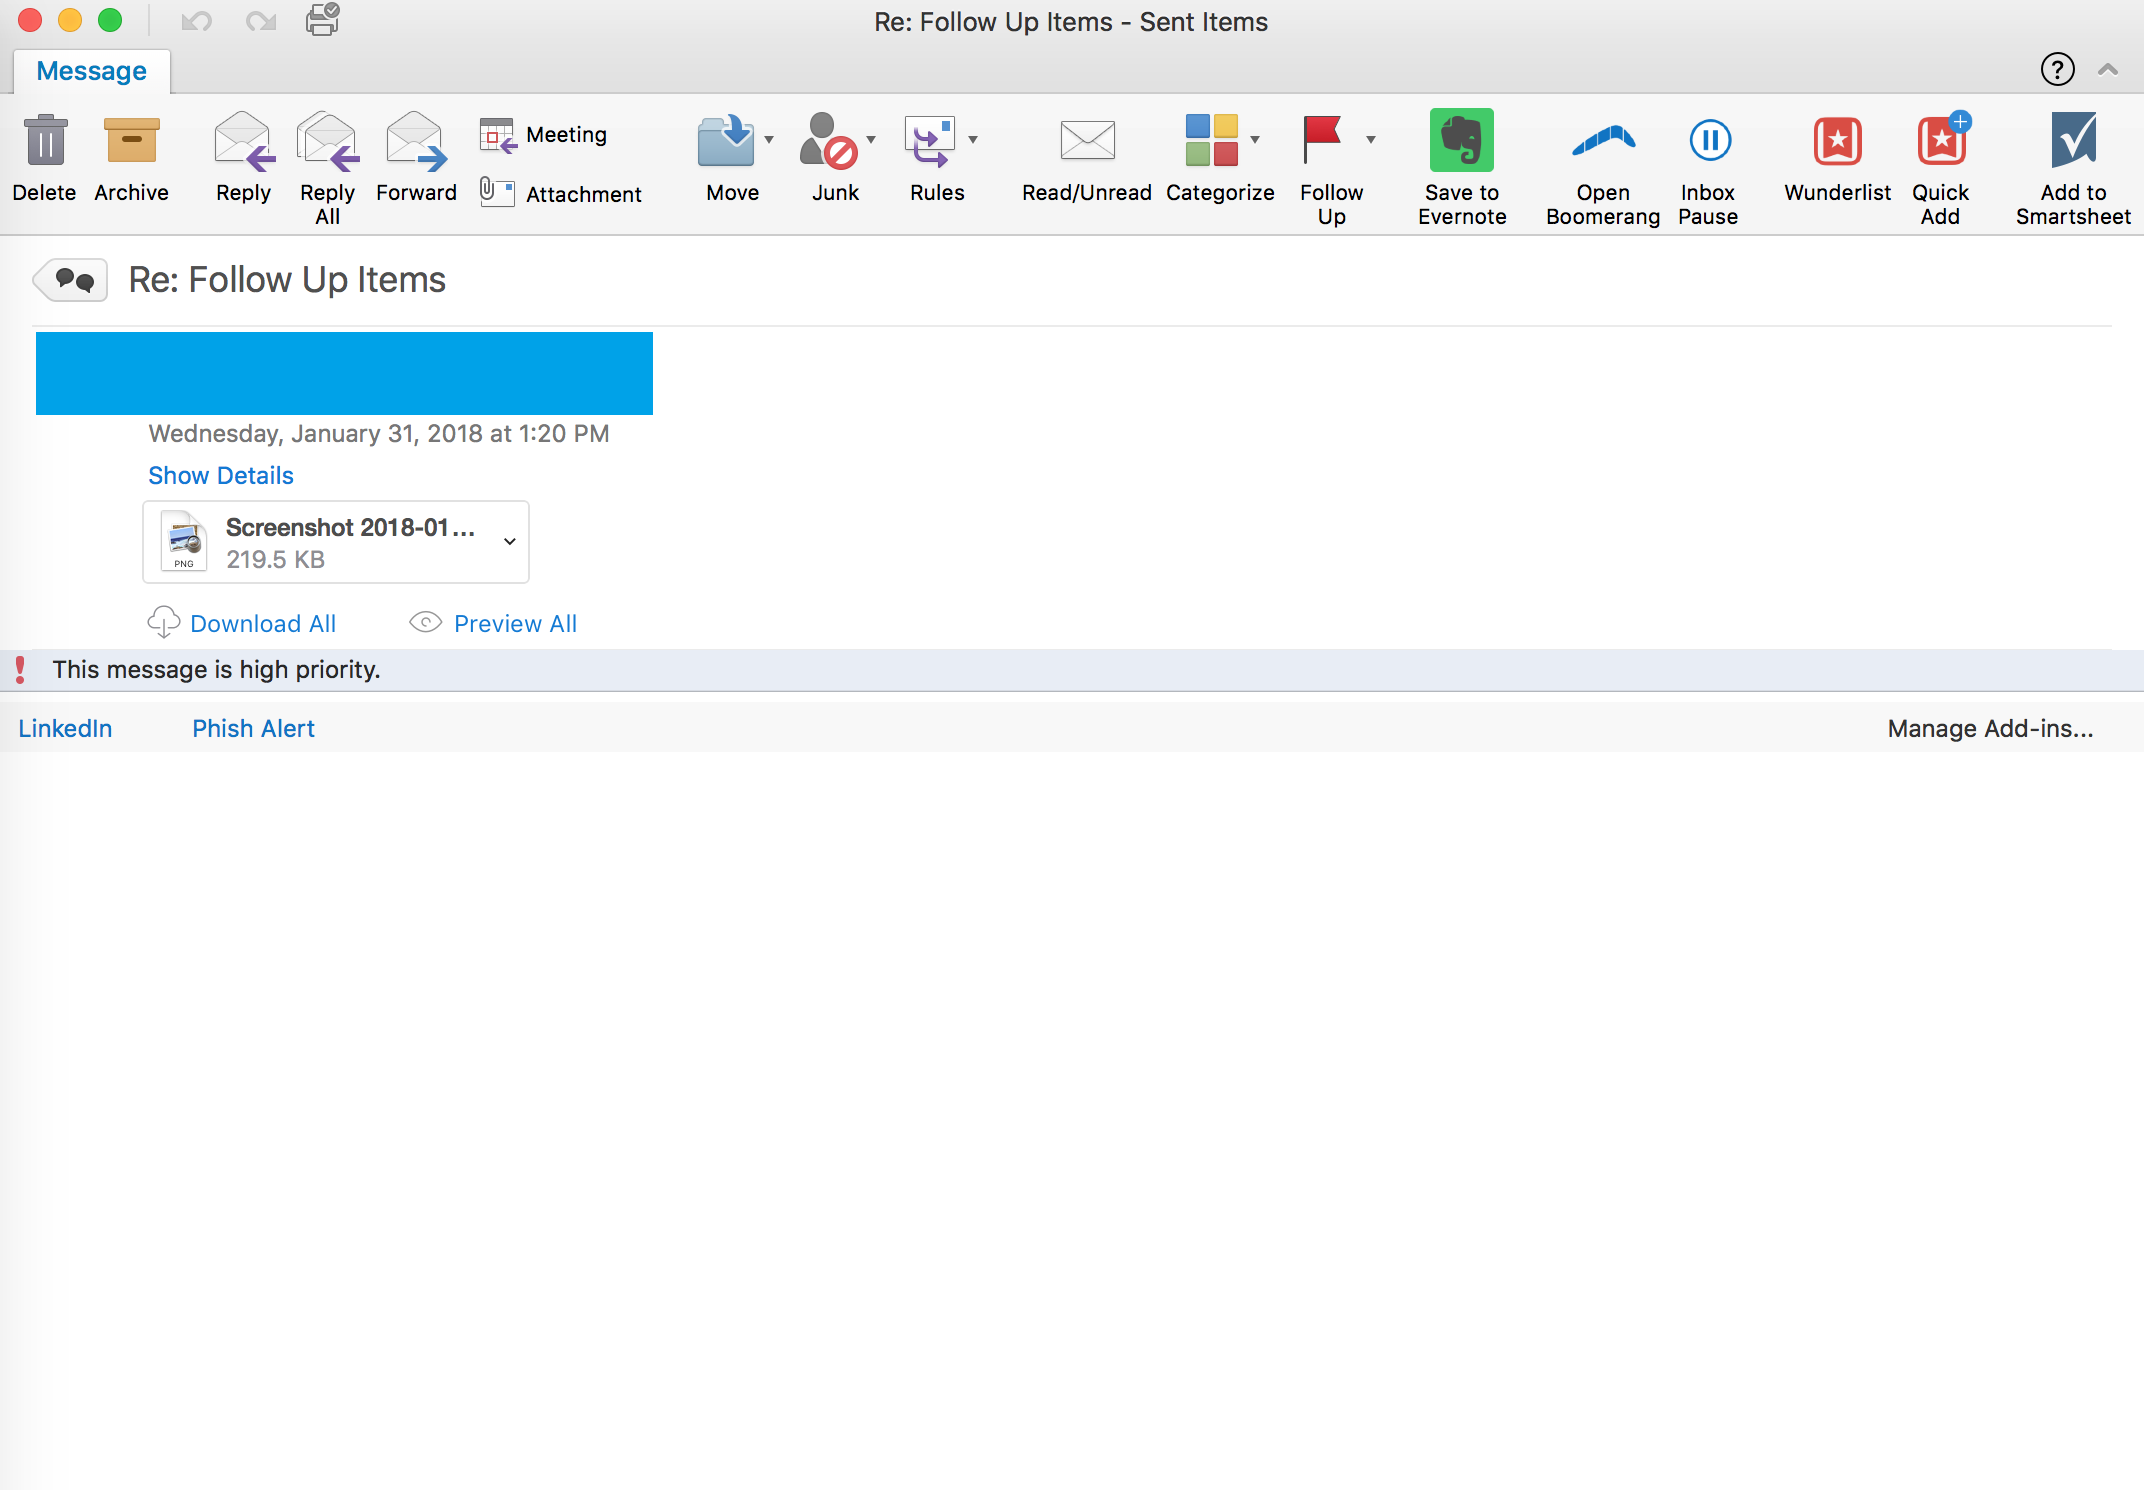Image resolution: width=2144 pixels, height=1490 pixels.
Task: Click the Download All link
Action: 262,624
